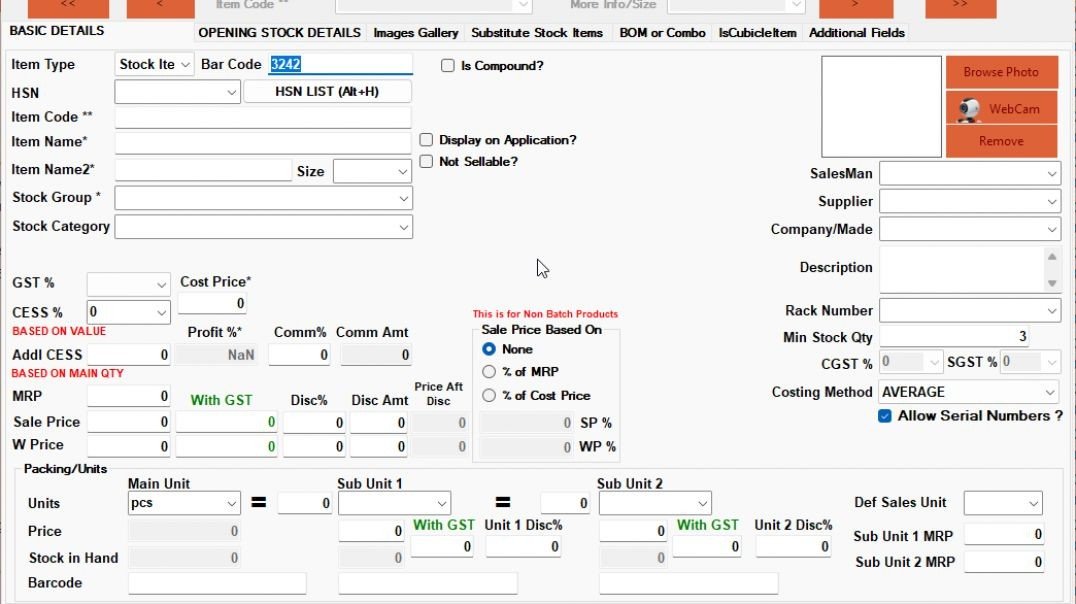This screenshot has height=604, width=1076.
Task: Mark the item as Not Sellable
Action: pos(425,161)
